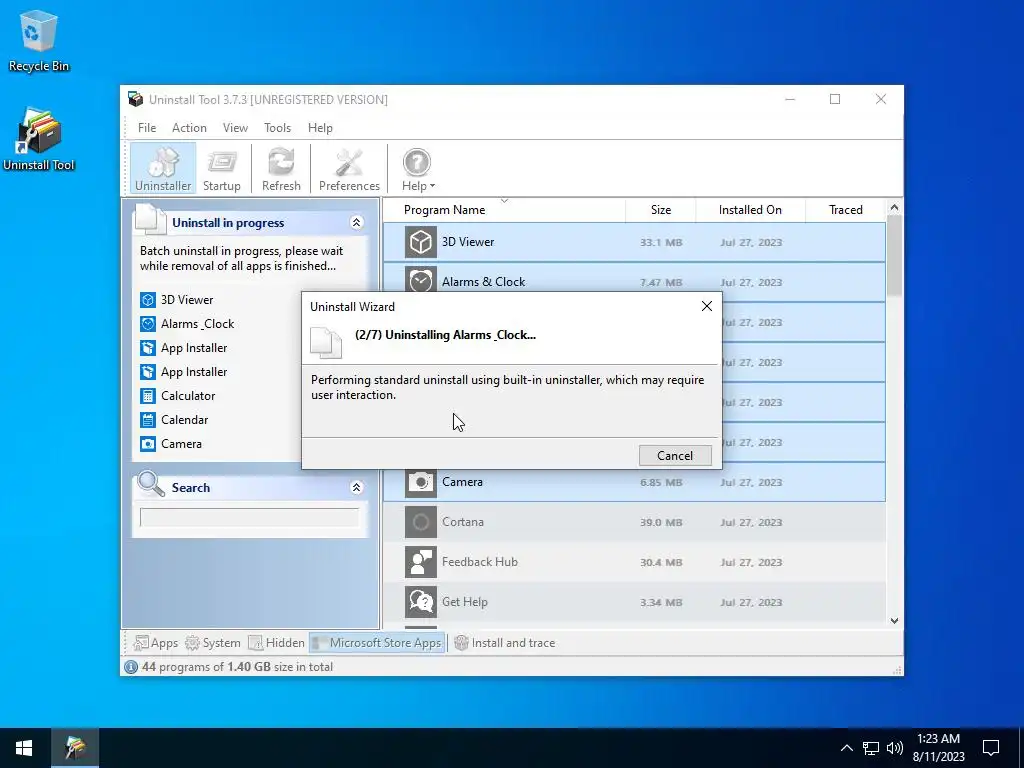Open the Windows Start menu
The height and width of the screenshot is (768, 1024).
[24, 748]
